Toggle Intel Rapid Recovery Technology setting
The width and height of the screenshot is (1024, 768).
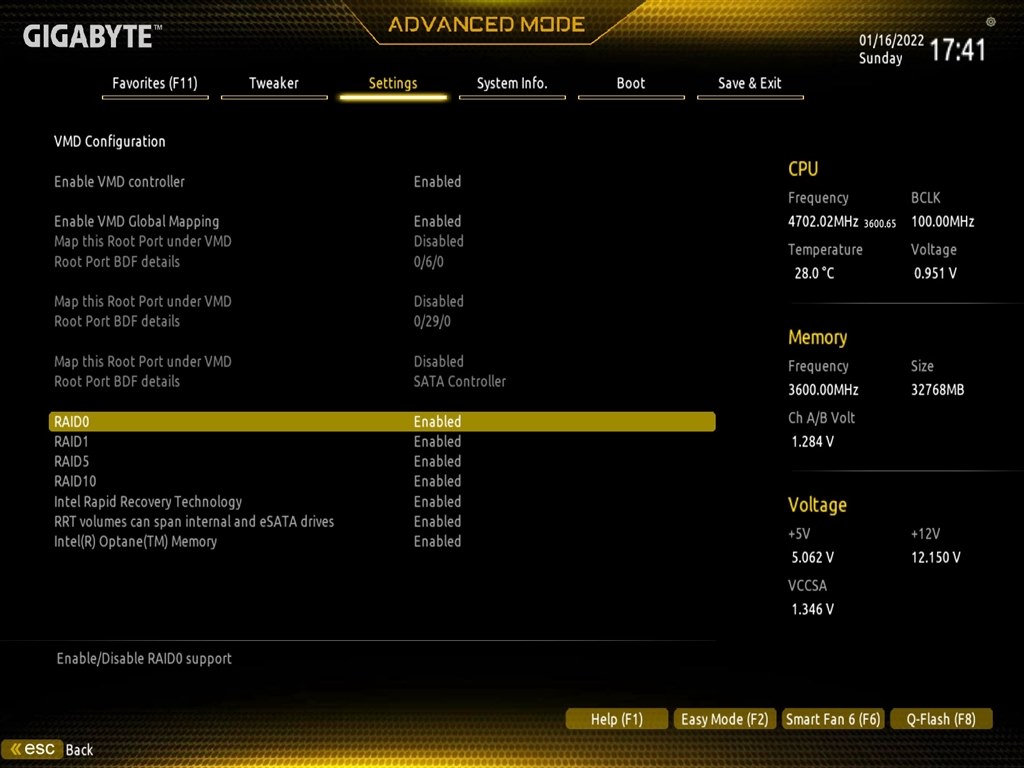point(437,502)
